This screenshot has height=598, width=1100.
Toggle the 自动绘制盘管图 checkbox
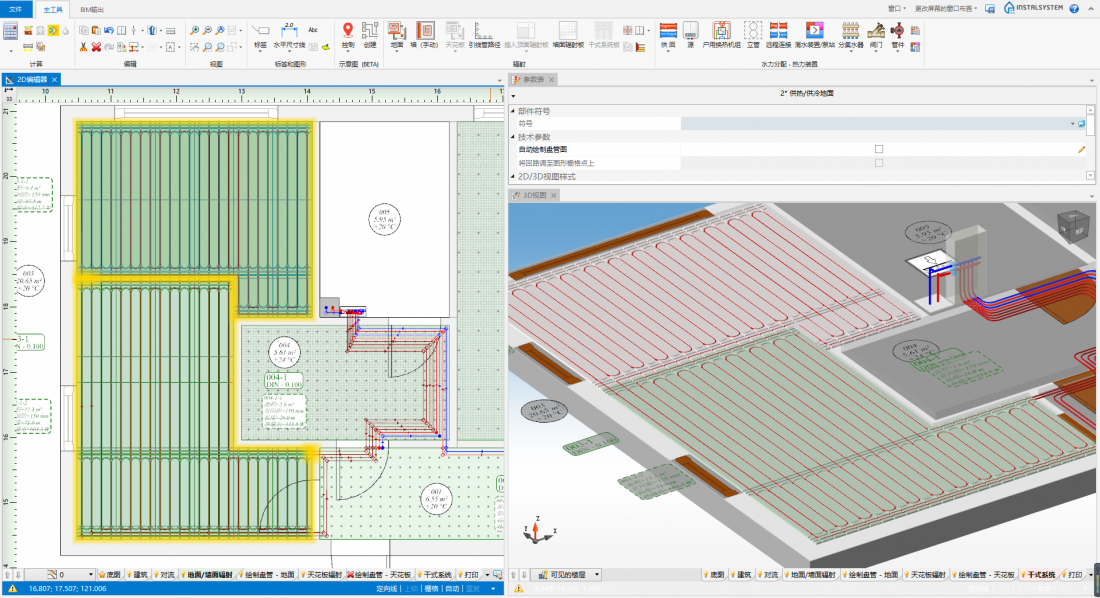879,149
